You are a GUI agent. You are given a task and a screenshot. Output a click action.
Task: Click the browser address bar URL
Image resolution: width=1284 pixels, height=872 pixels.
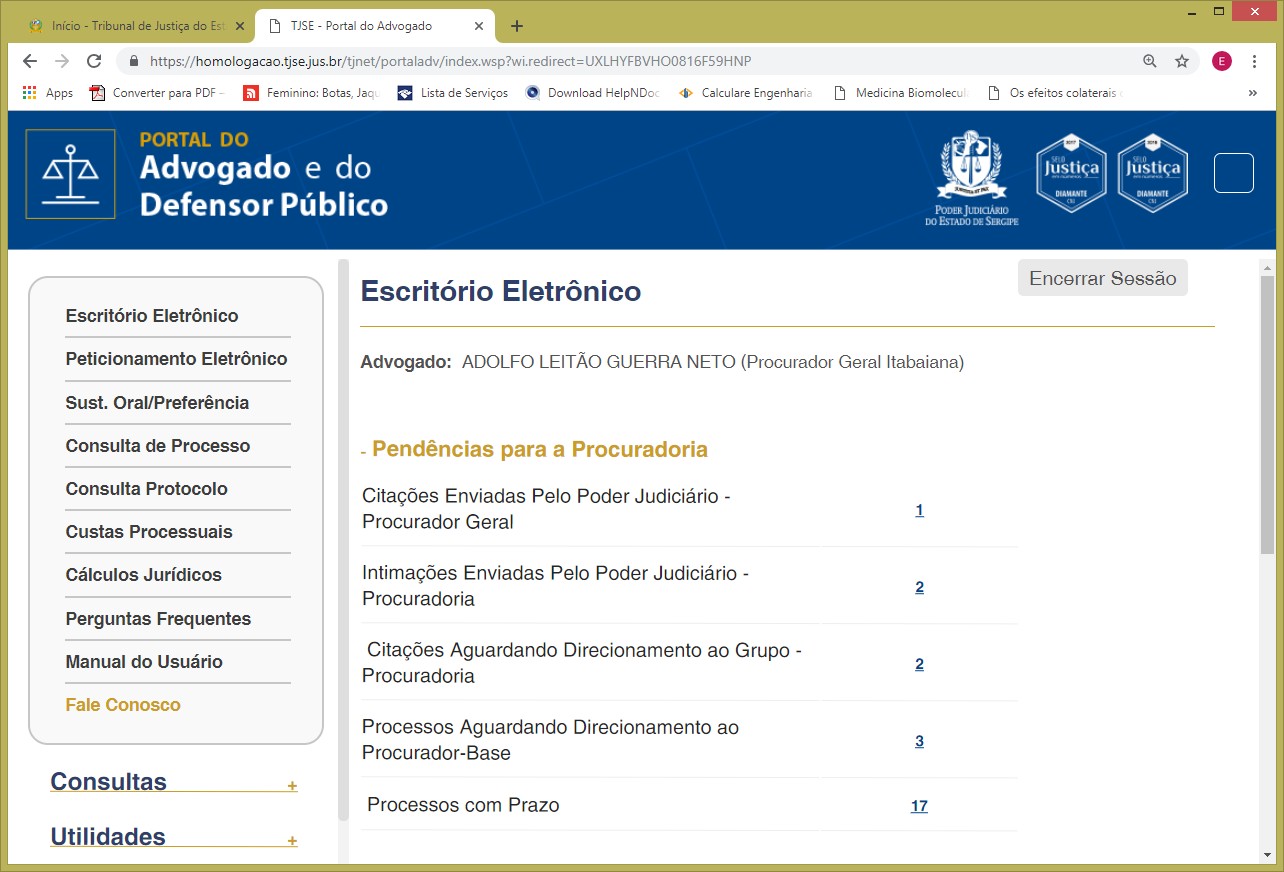pyautogui.click(x=450, y=61)
